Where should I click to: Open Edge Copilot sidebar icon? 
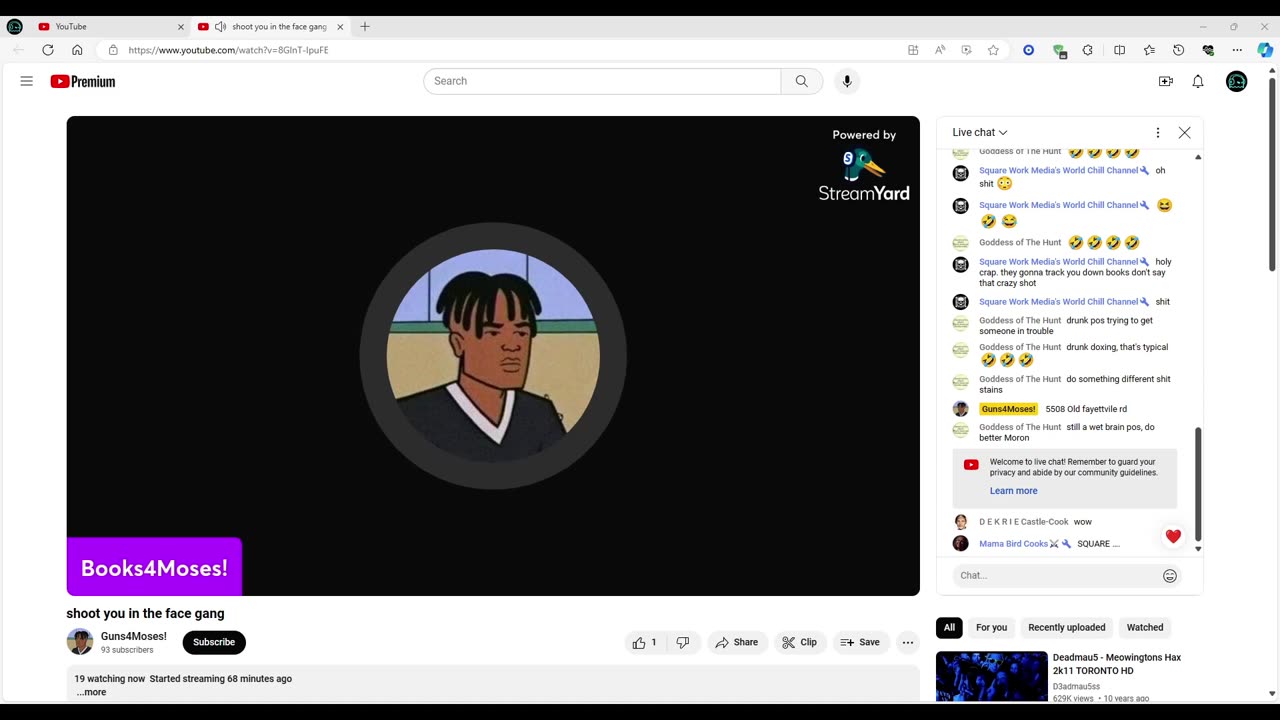click(x=1265, y=50)
